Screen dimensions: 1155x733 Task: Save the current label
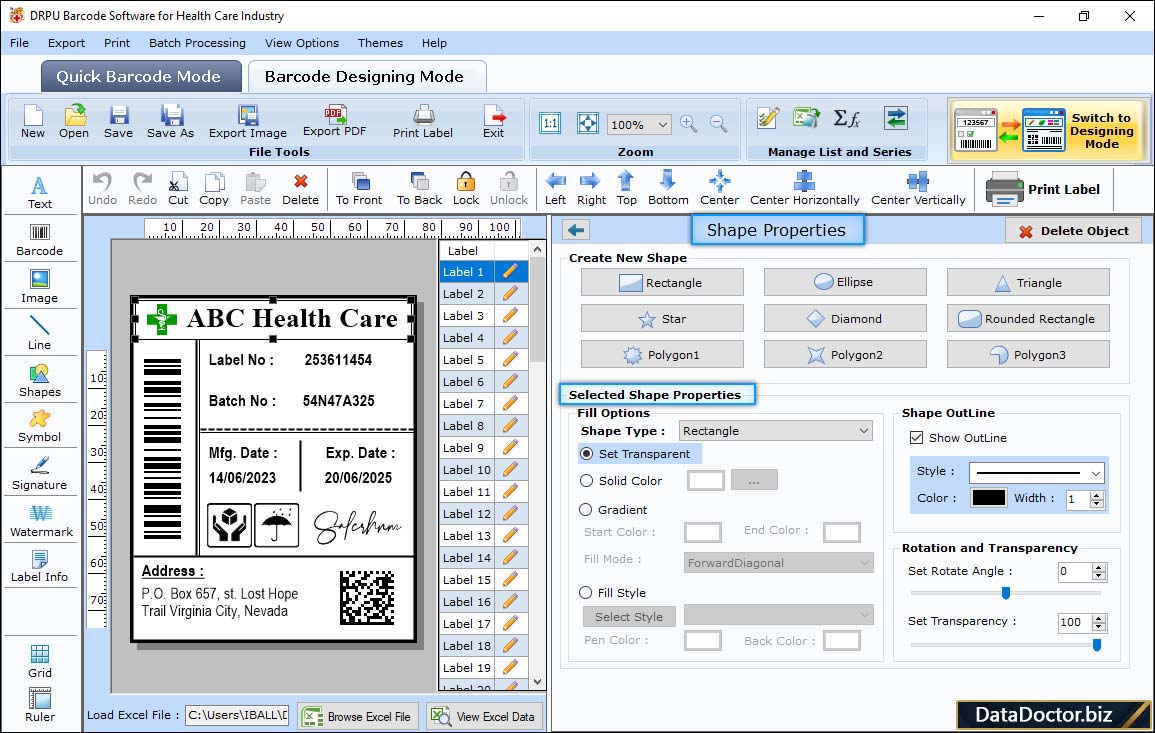click(x=119, y=122)
